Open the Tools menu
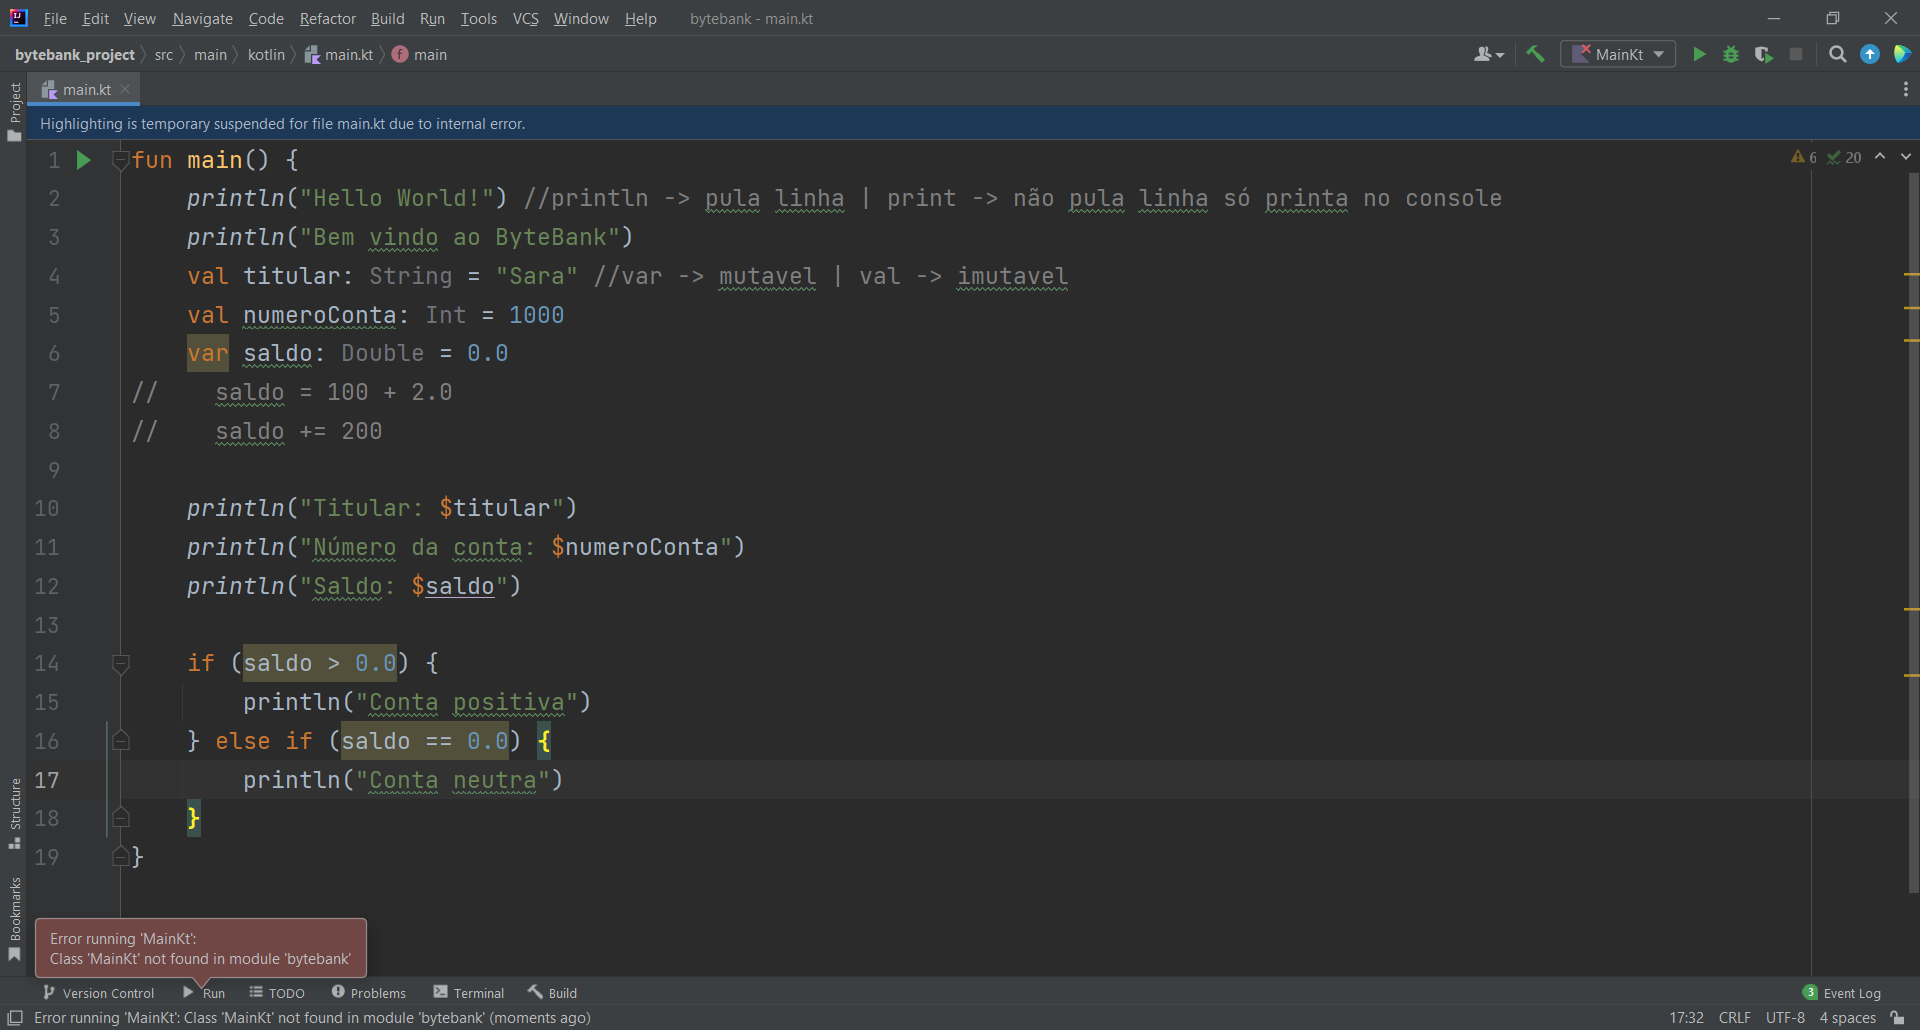 point(479,19)
